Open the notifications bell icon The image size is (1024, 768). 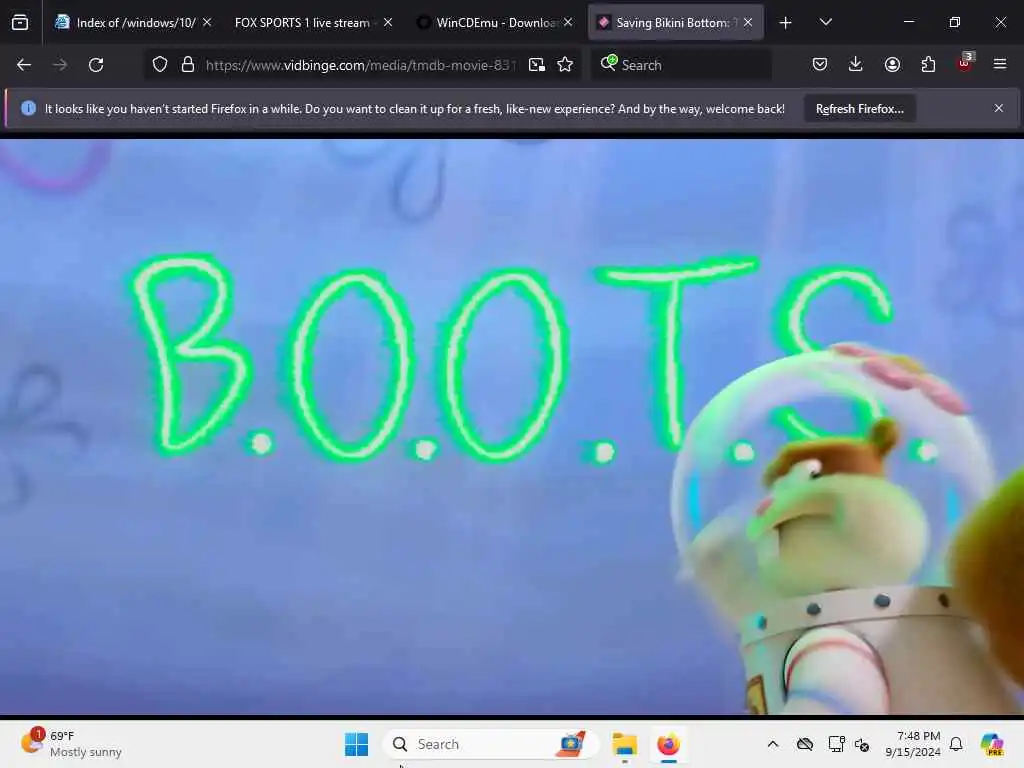click(956, 744)
